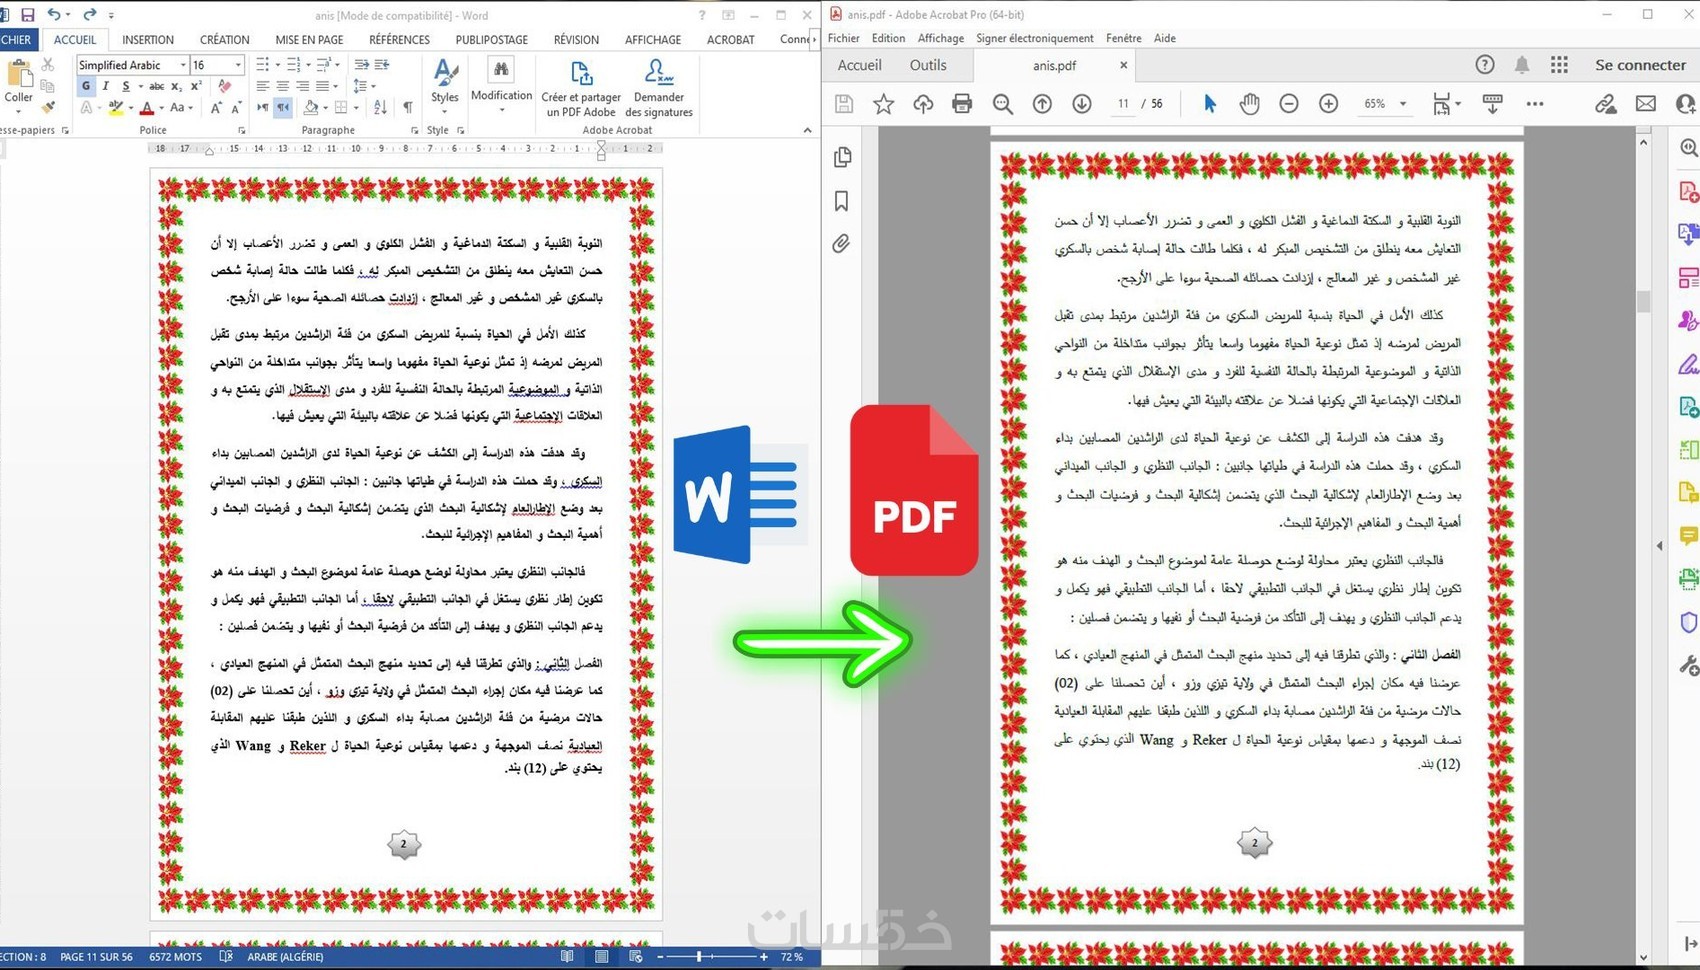The image size is (1700, 970).
Task: Open the Signer électroniquement menu
Action: (1035, 38)
